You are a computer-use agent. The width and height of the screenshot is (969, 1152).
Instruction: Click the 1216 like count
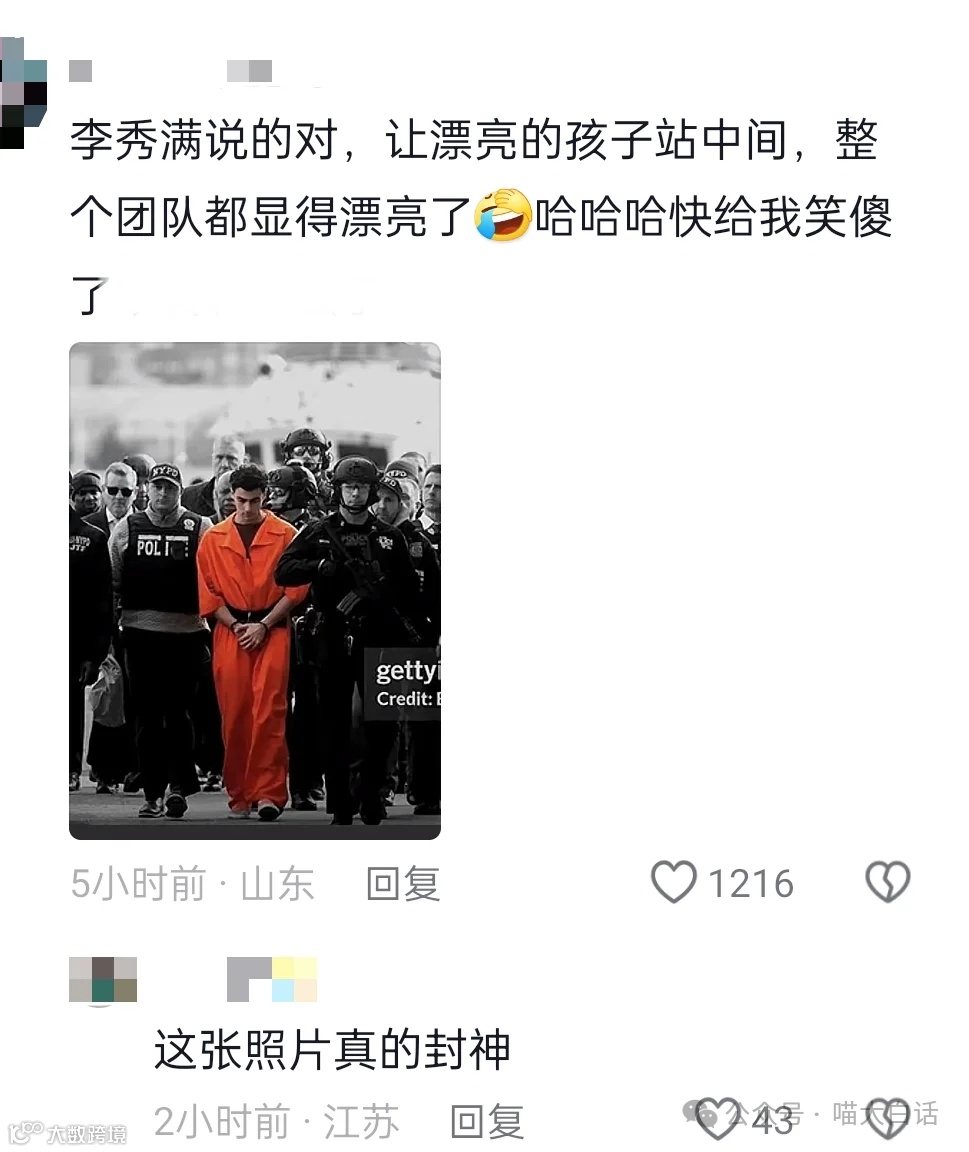pos(751,883)
